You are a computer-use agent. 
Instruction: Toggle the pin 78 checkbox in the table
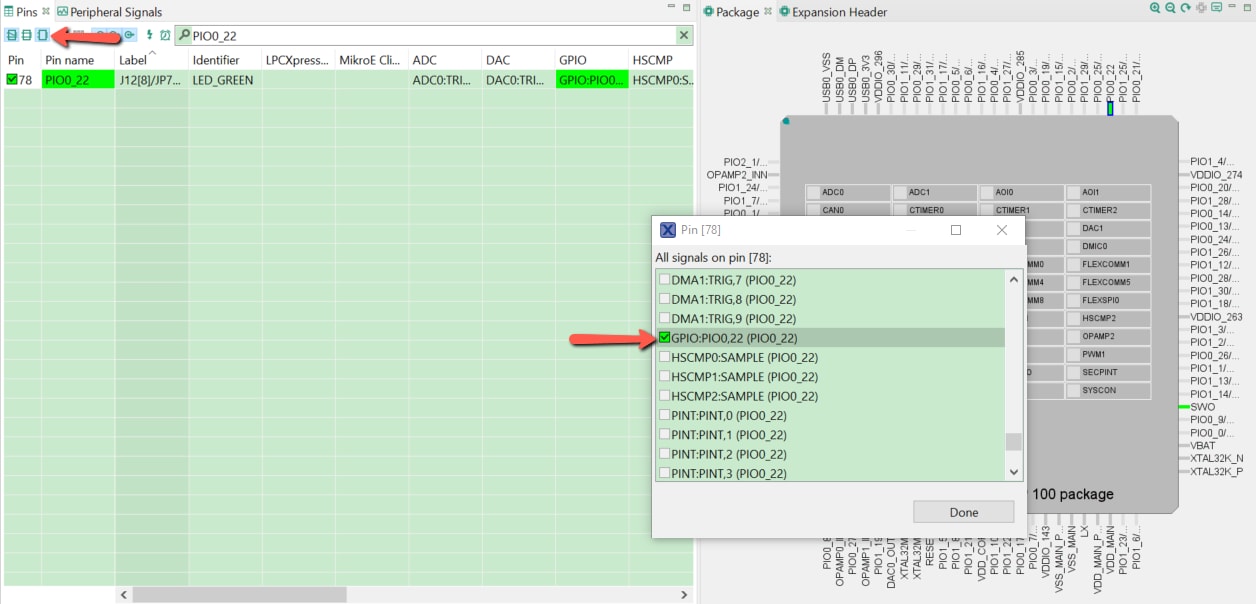coord(12,80)
